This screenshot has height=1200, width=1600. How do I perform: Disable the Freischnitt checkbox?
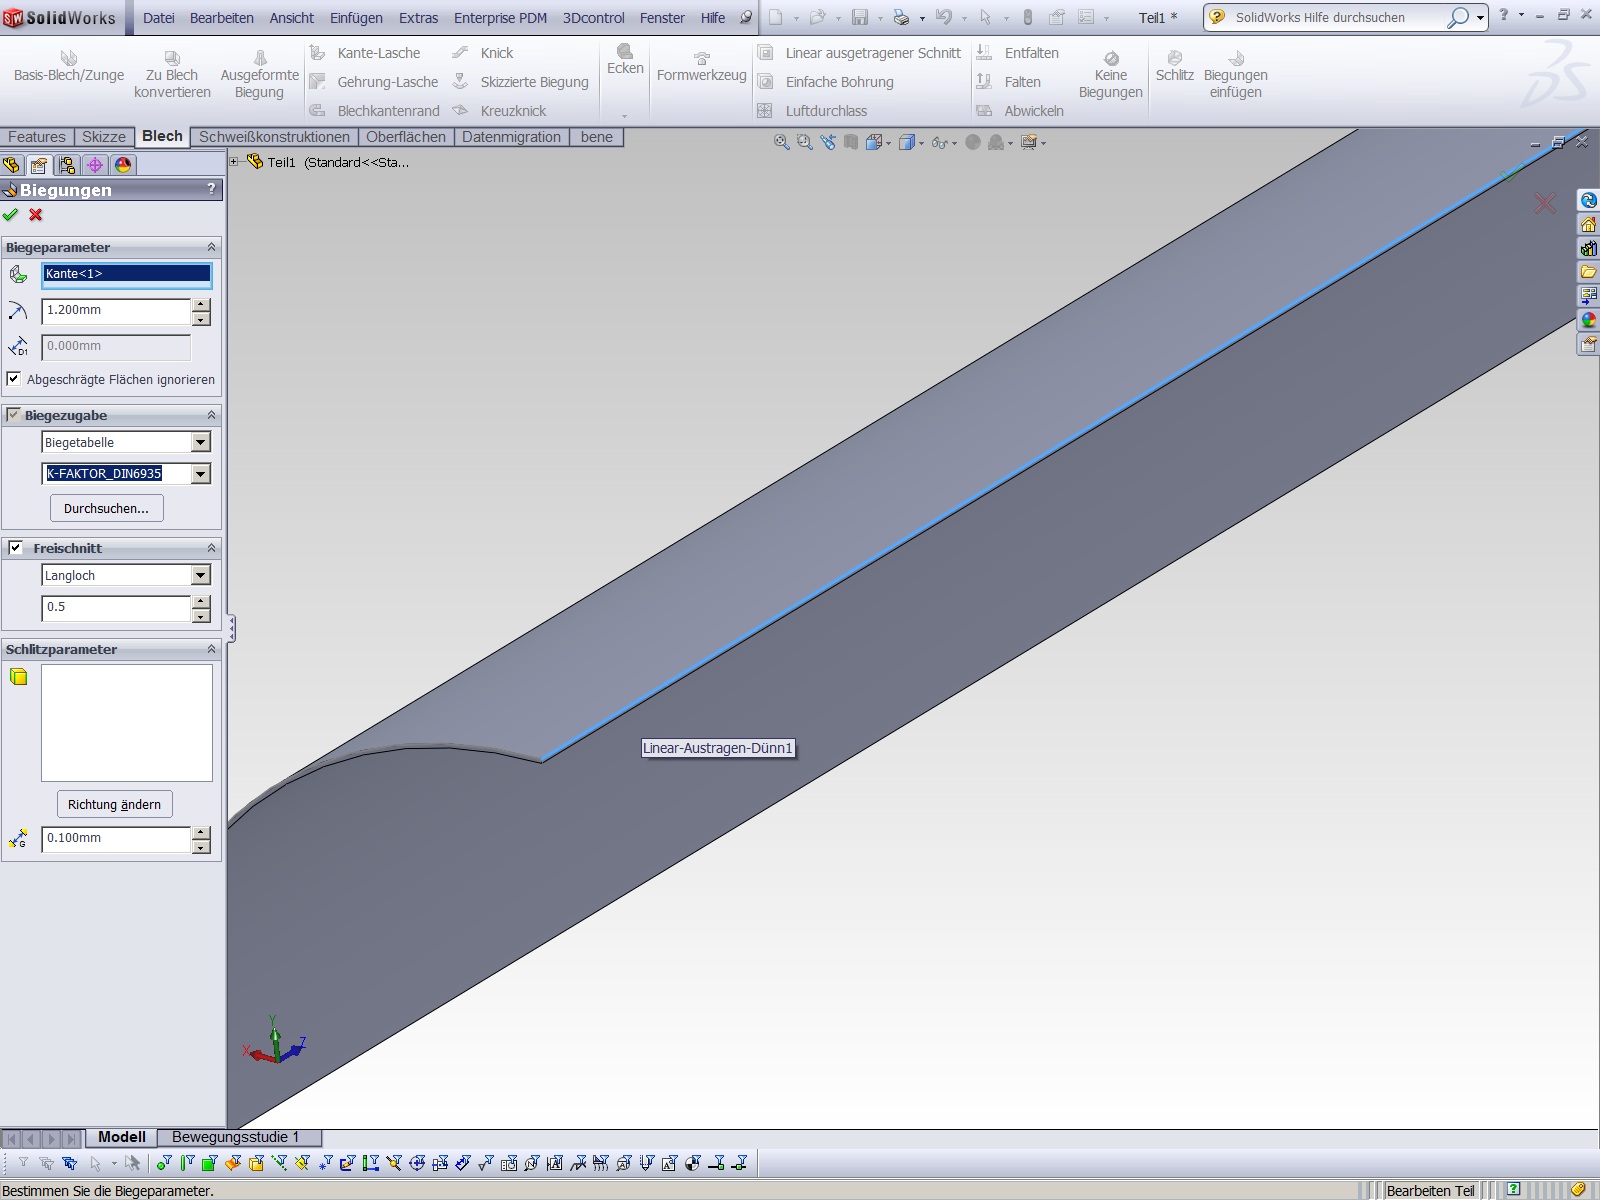[x=16, y=548]
